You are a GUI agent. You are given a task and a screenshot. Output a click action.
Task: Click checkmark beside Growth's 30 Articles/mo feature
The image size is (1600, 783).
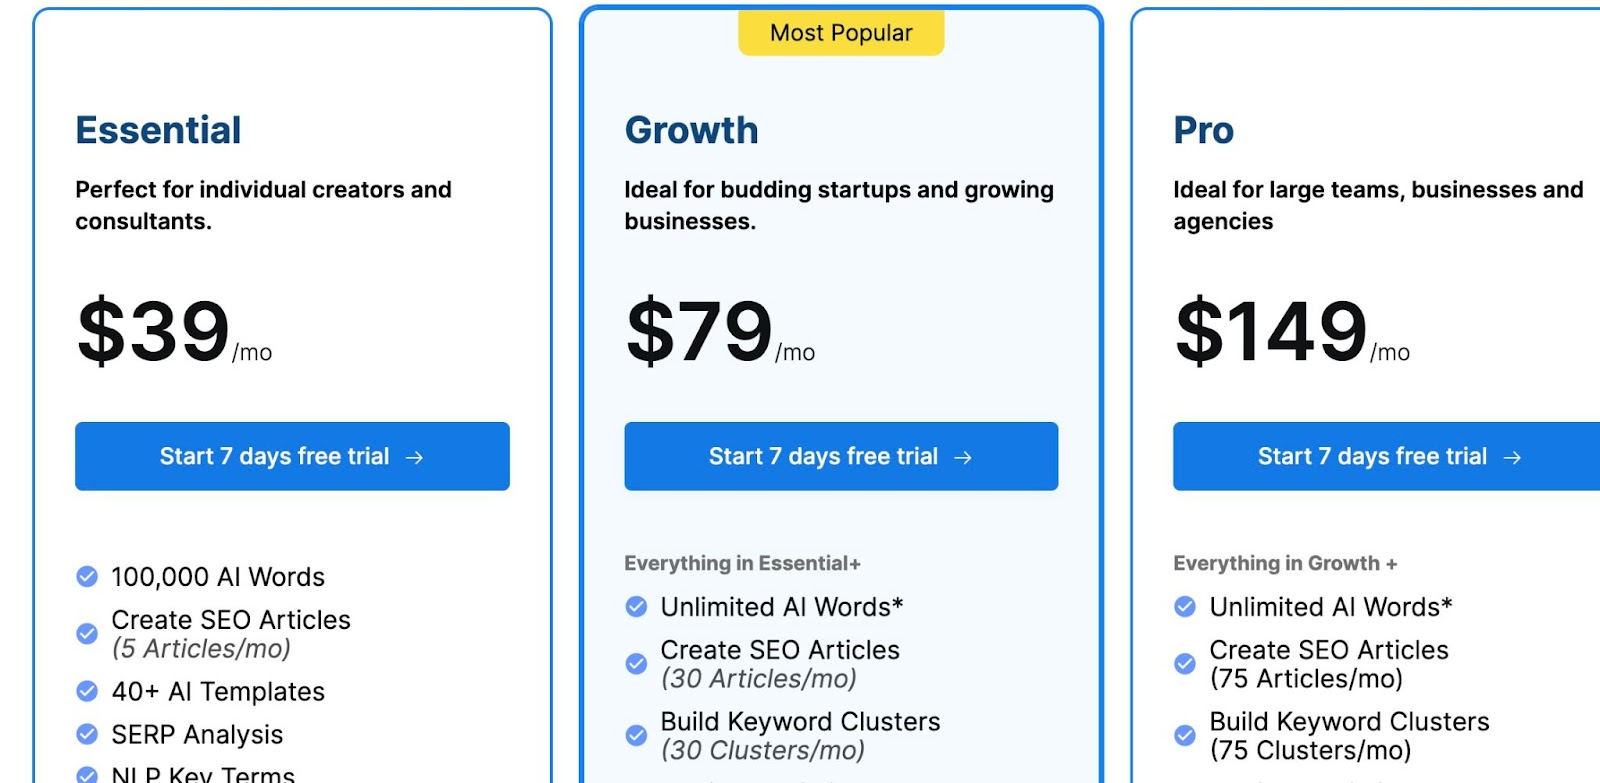[636, 664]
